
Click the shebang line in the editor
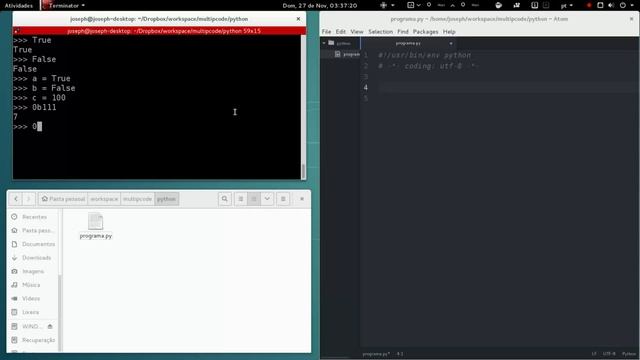(424, 55)
